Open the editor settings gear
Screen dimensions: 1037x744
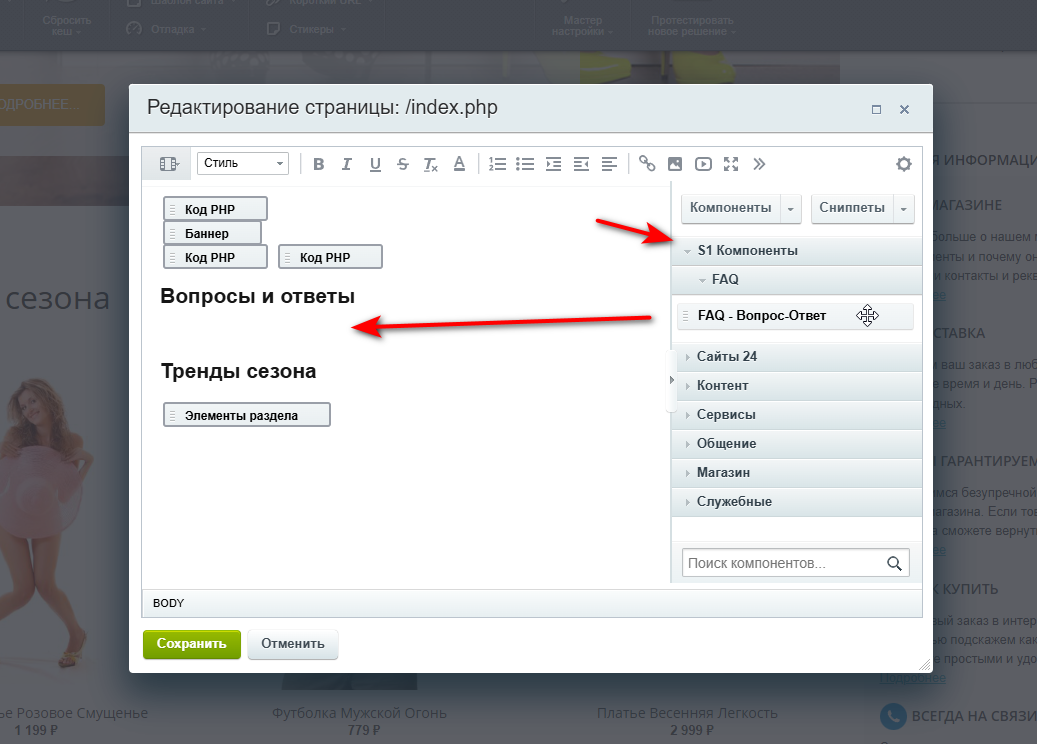(x=903, y=164)
